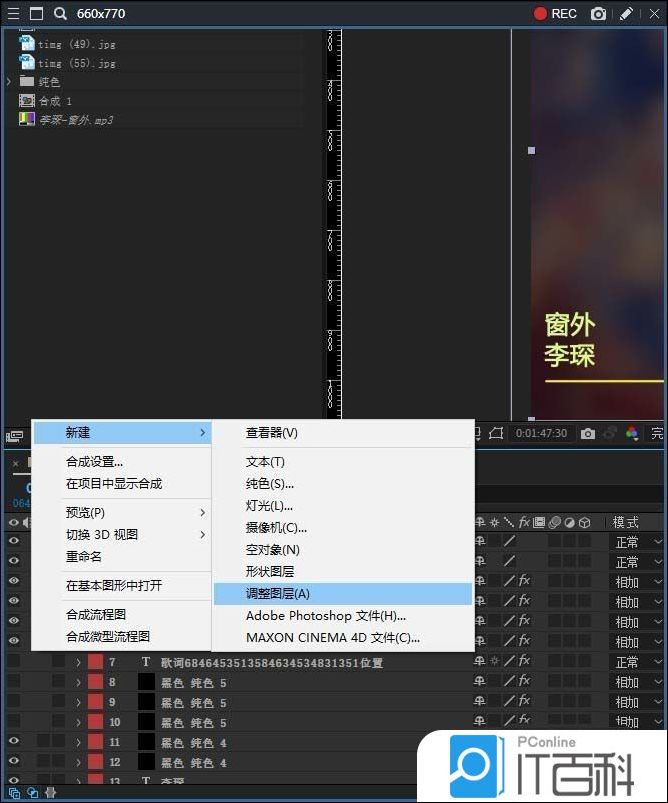The height and width of the screenshot is (803, 668).
Task: Expand the 纯色 folder arrow
Action: tap(8, 81)
